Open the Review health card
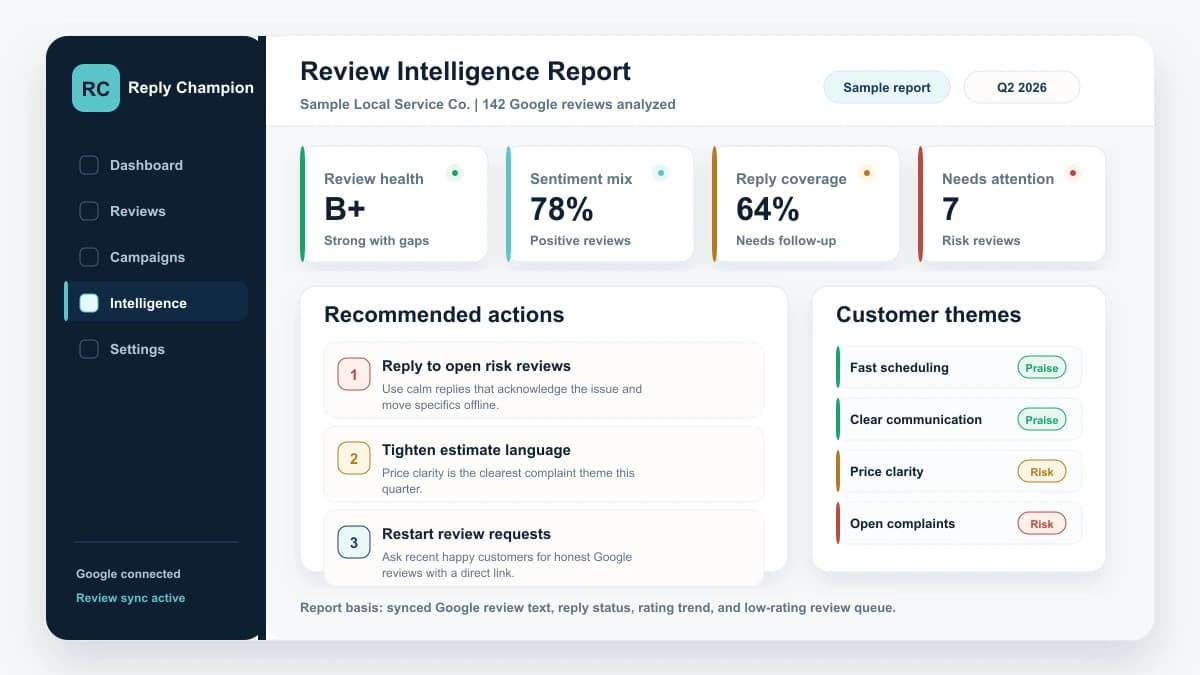 pyautogui.click(x=394, y=204)
